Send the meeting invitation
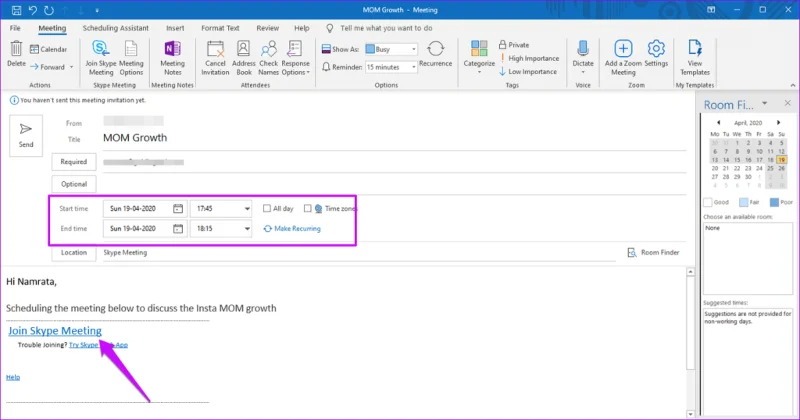 point(26,135)
